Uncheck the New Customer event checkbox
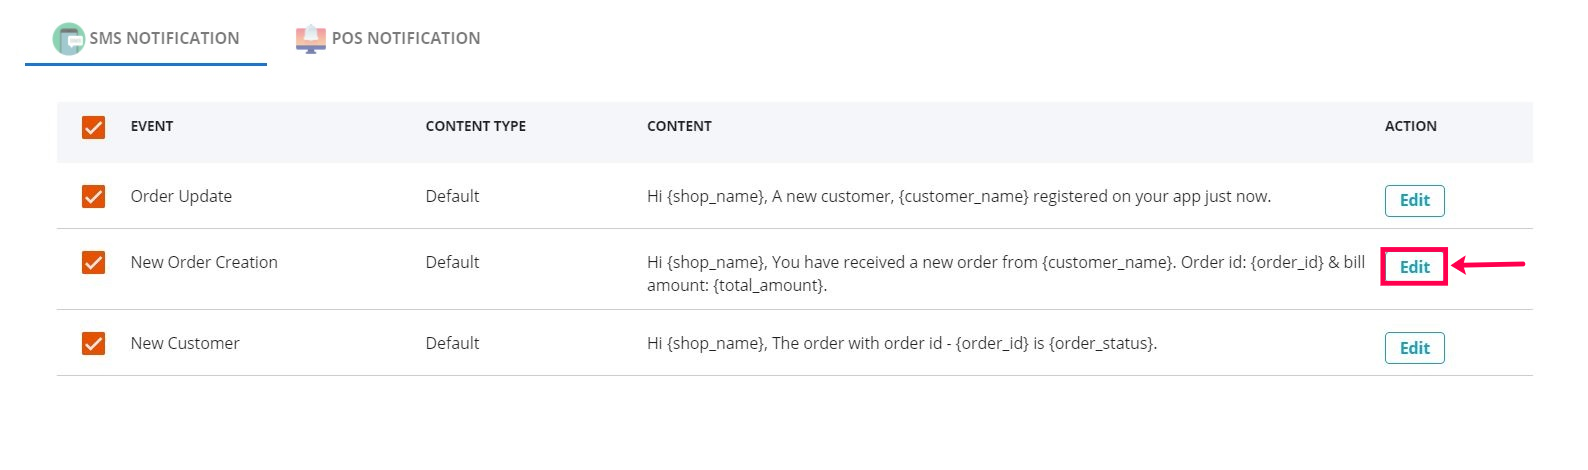 click(x=93, y=343)
